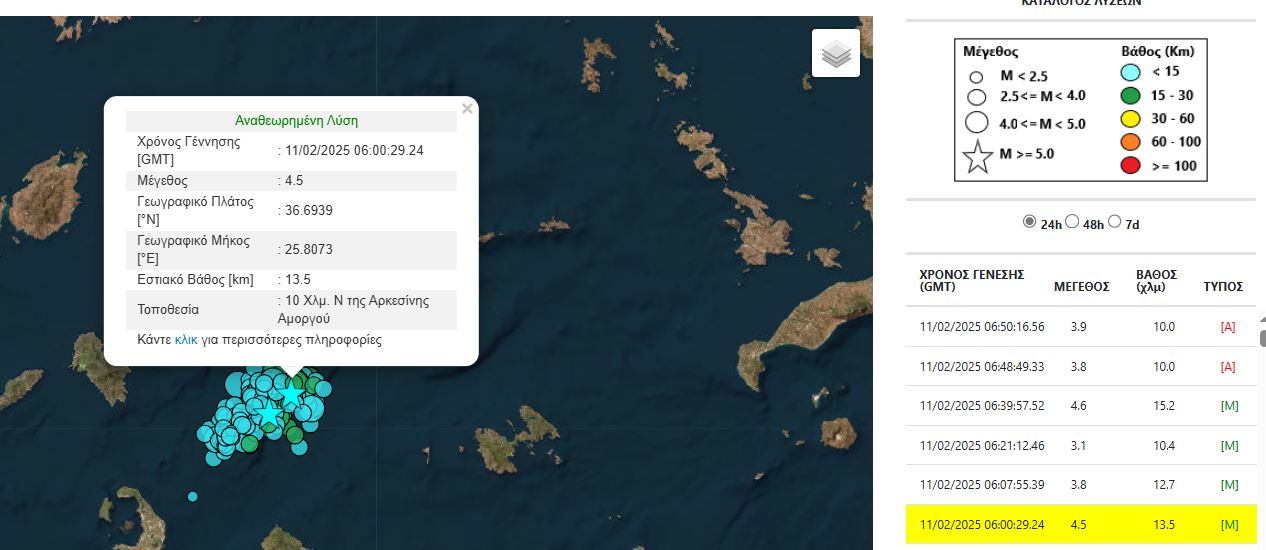Image resolution: width=1266 pixels, height=550 pixels.
Task: Follow the κλικ link for more information
Action: [186, 340]
